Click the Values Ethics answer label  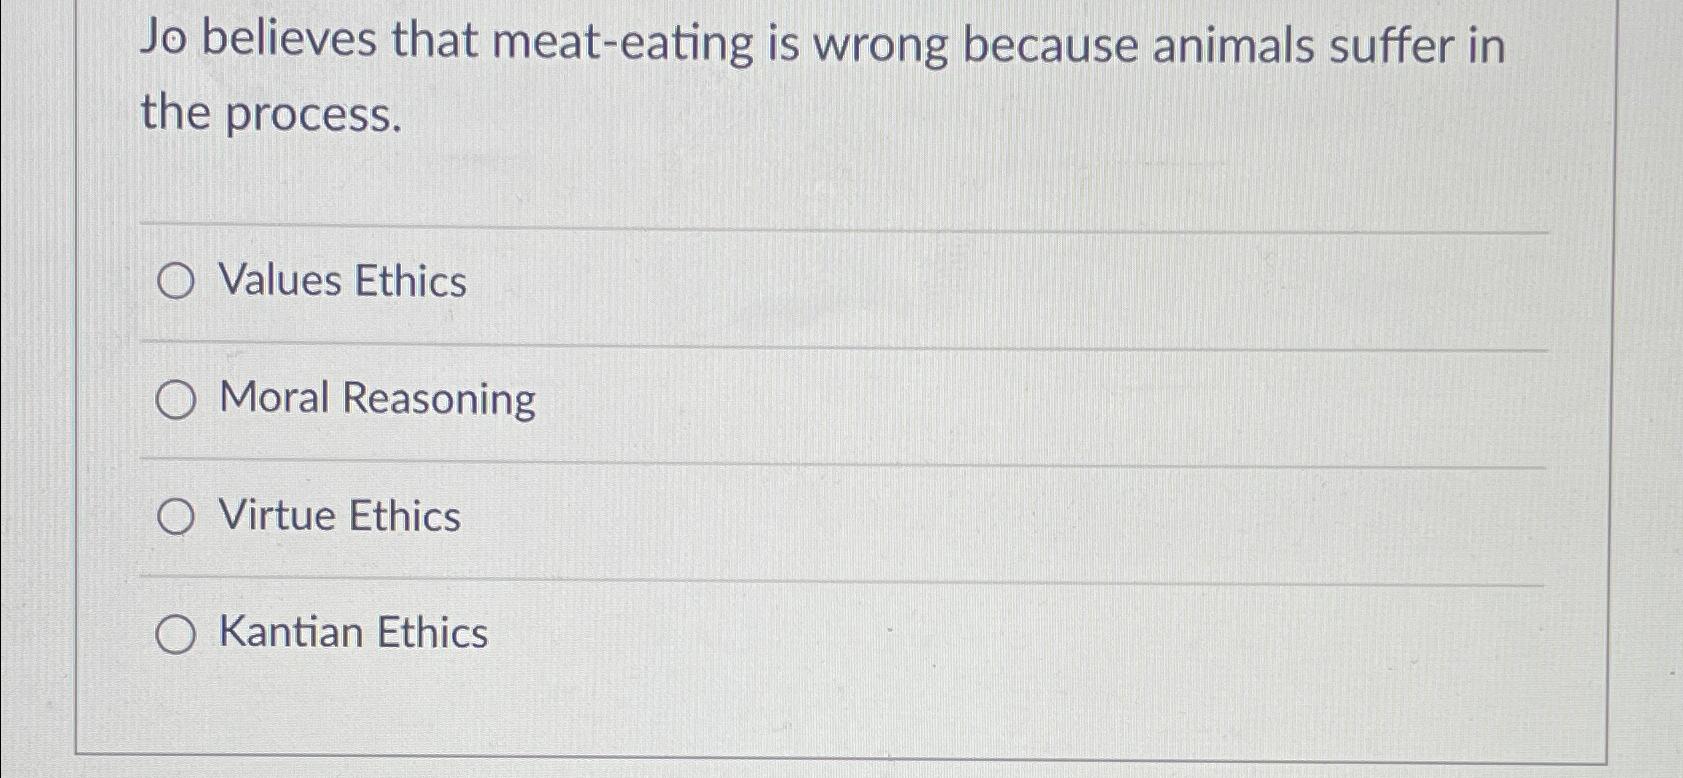click(341, 282)
